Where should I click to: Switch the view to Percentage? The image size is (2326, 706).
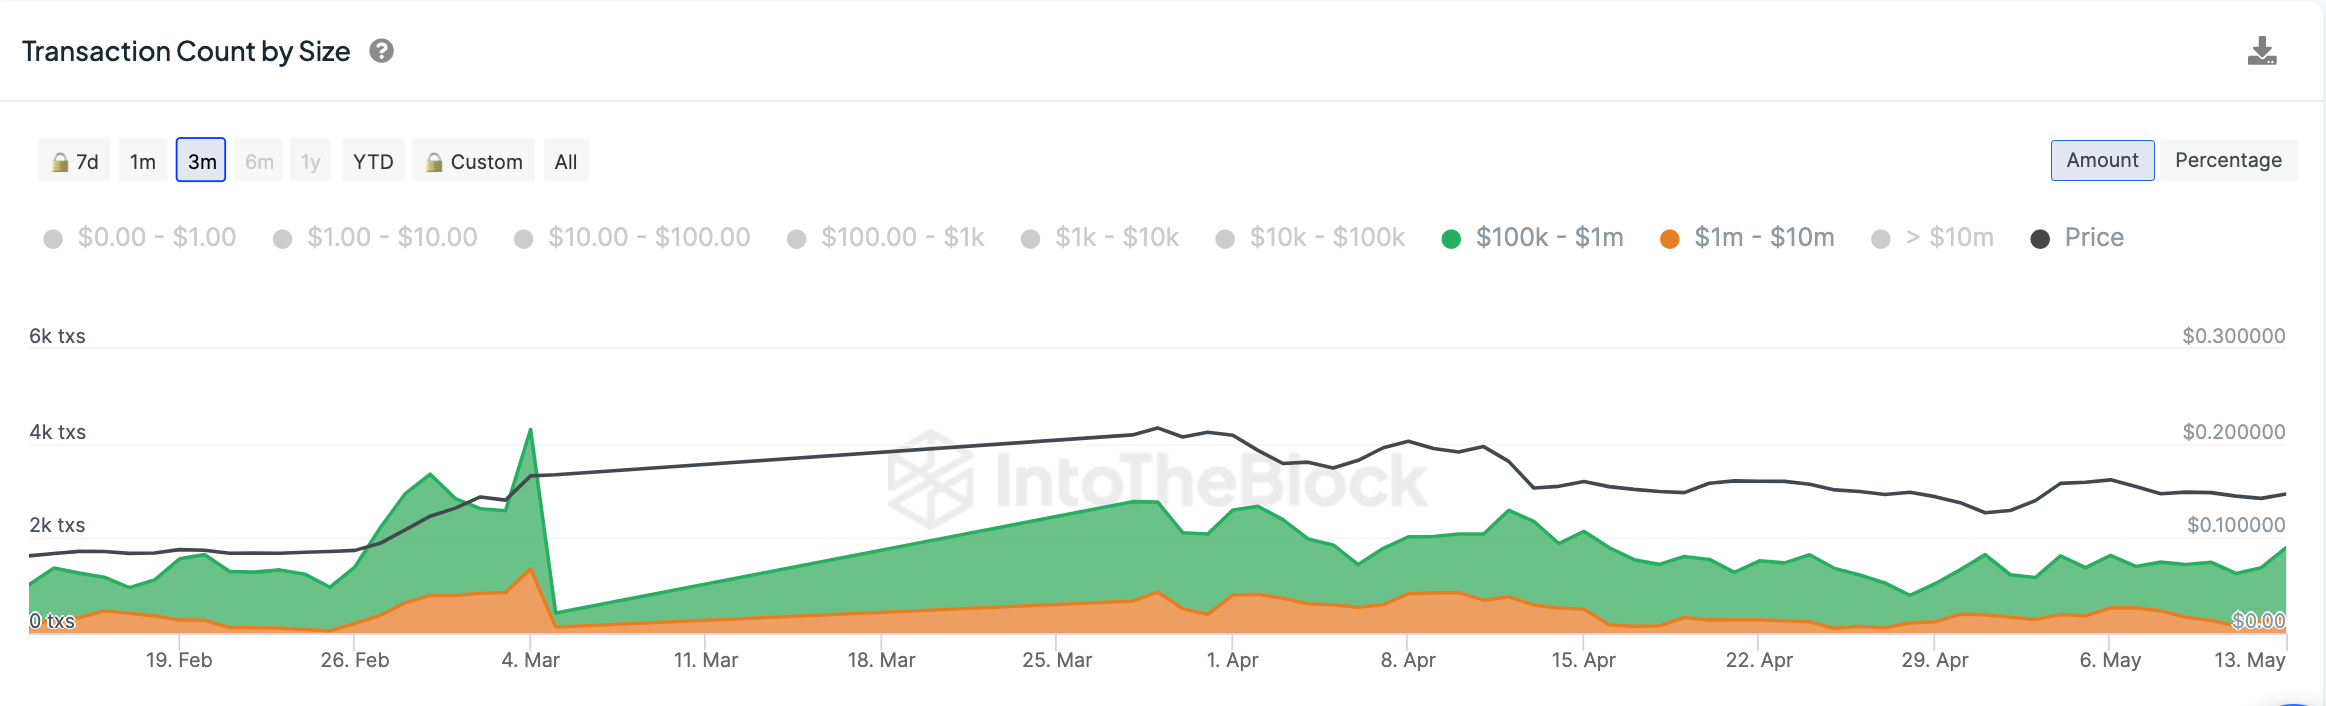pyautogui.click(x=2228, y=160)
